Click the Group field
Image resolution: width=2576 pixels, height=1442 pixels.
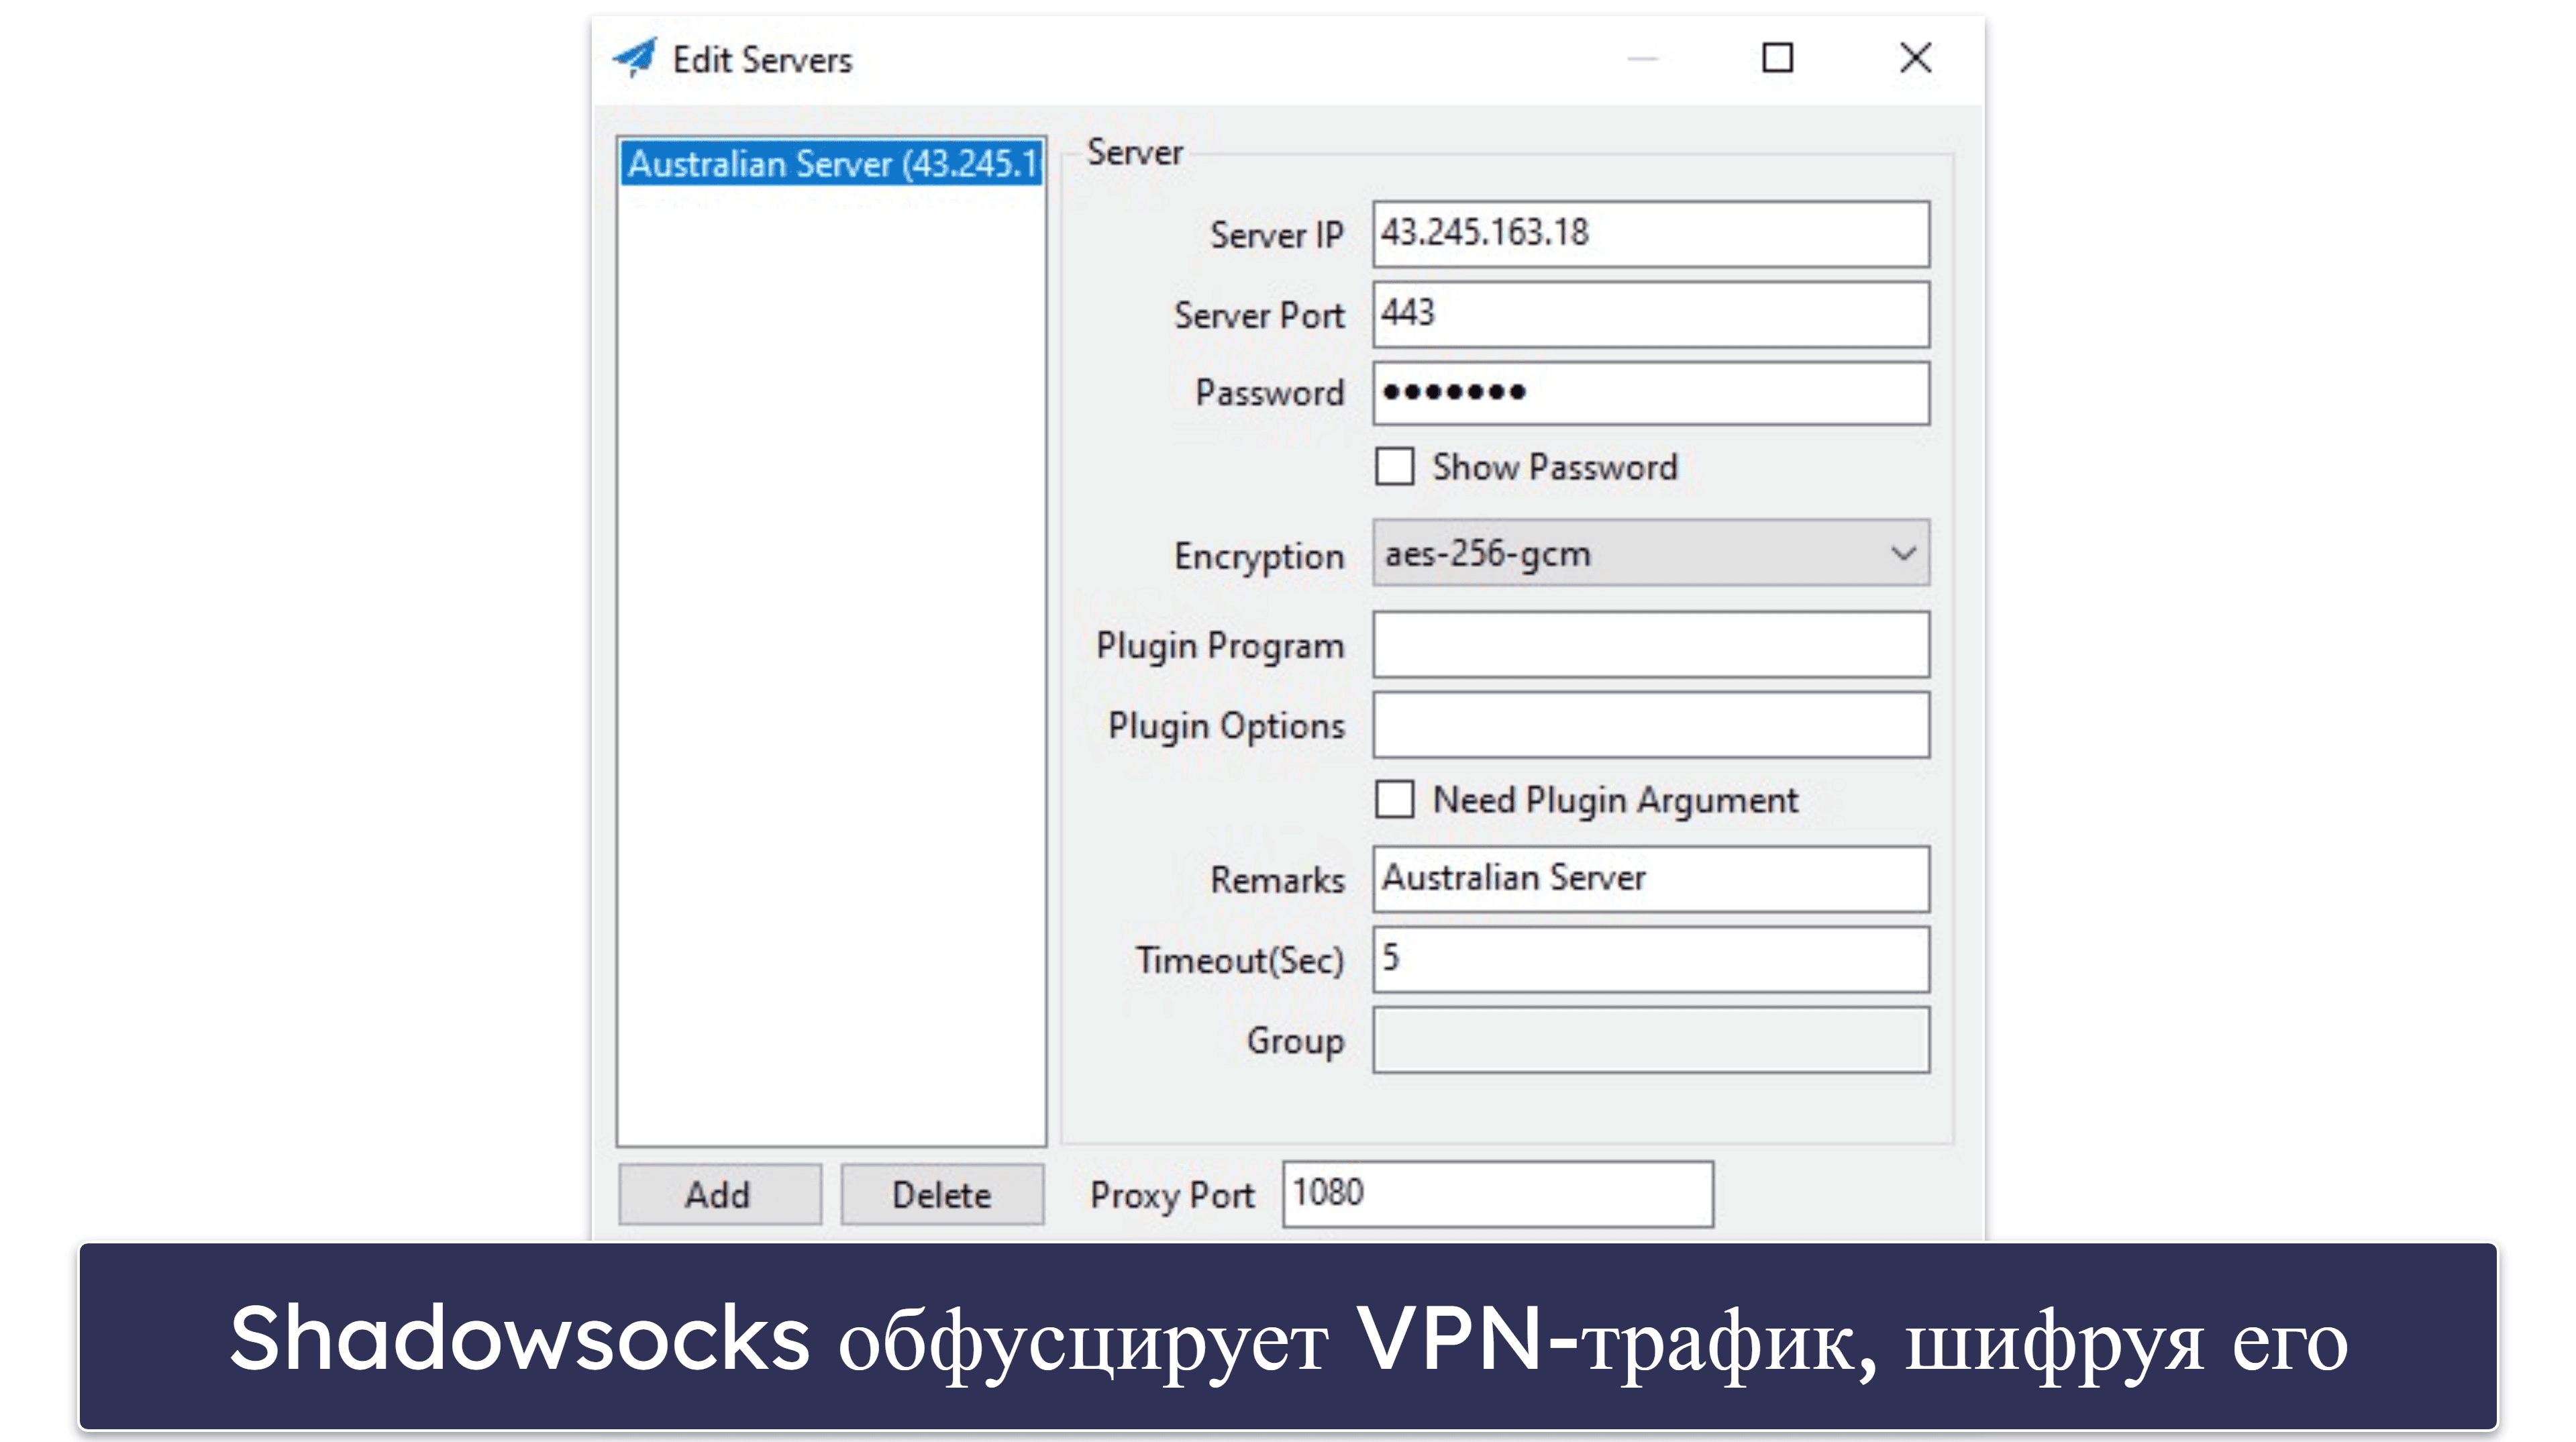coord(1650,1040)
